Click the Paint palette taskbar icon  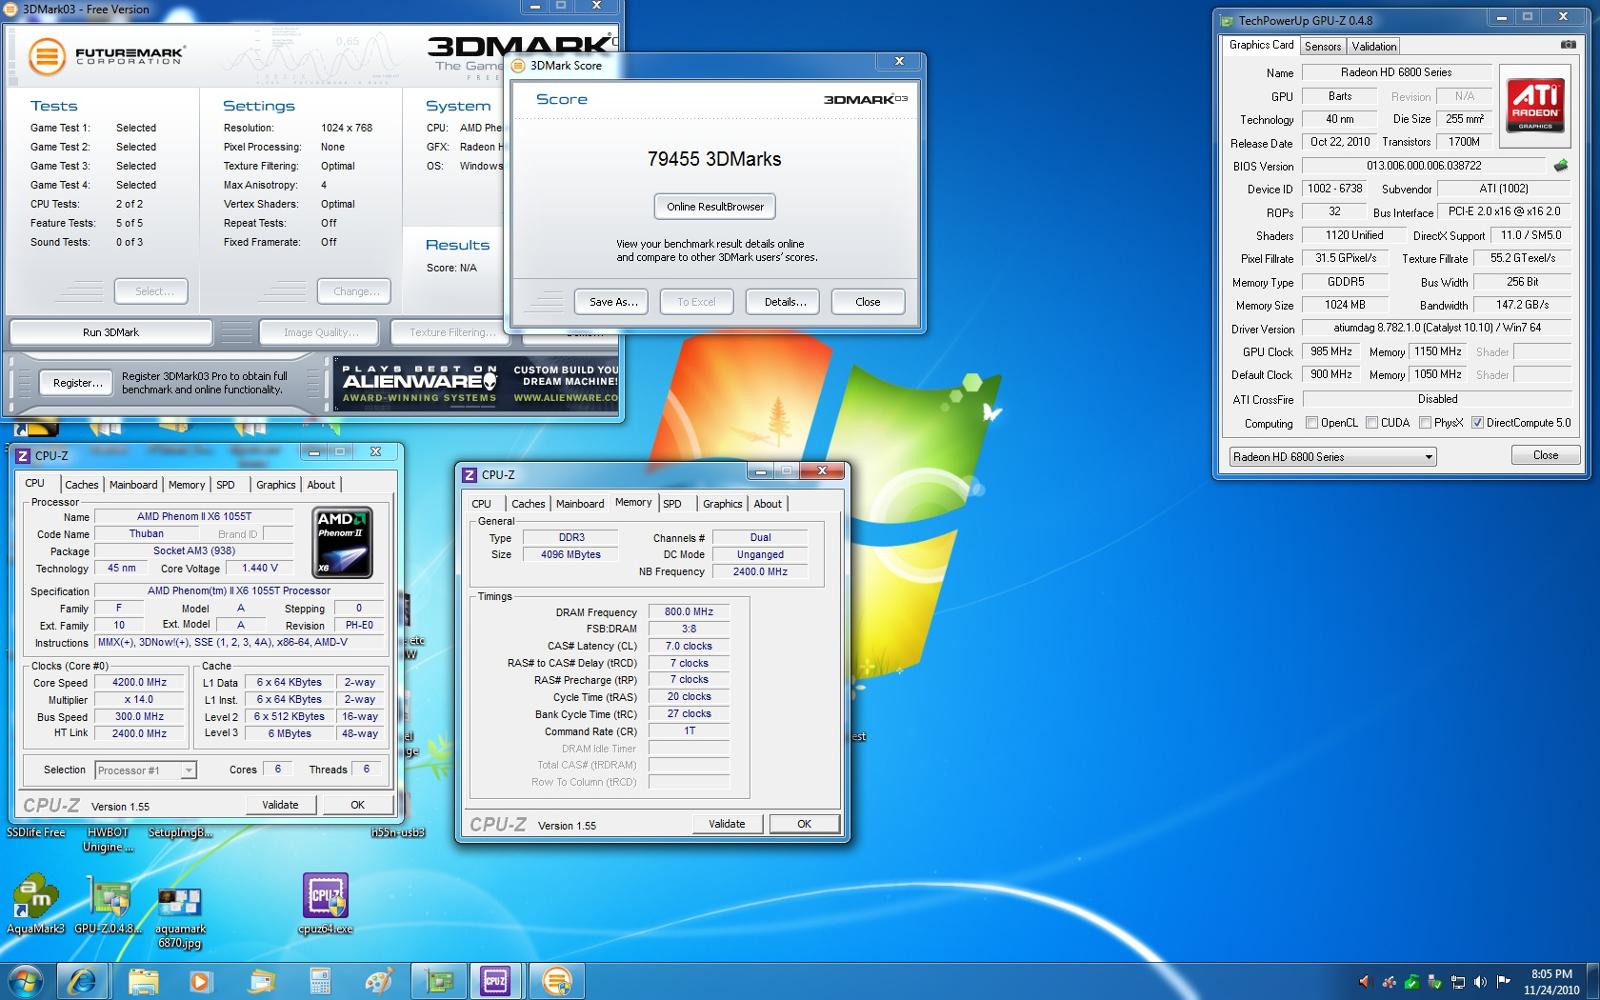[x=379, y=982]
